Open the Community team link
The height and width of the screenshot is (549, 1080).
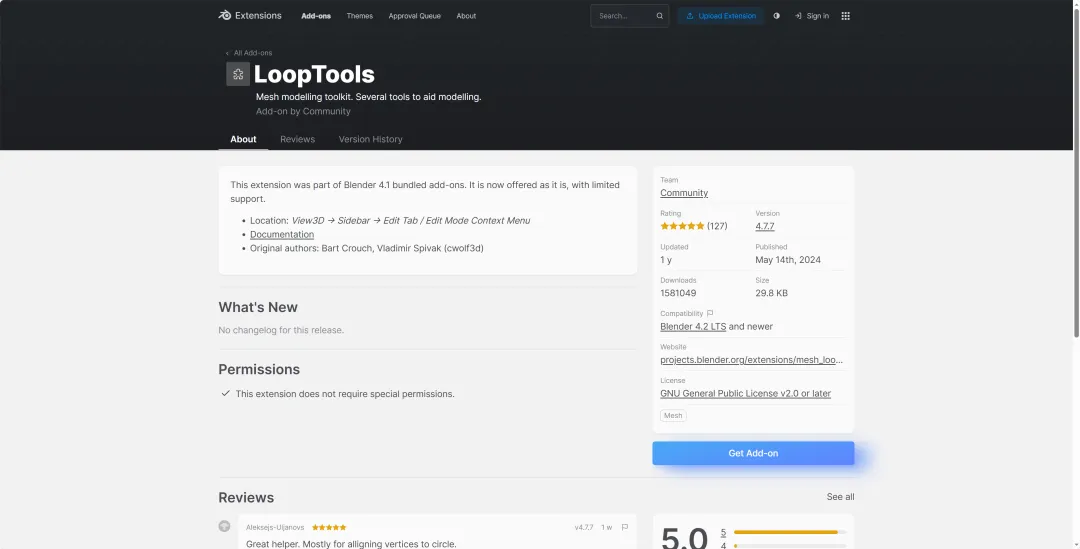click(x=684, y=193)
